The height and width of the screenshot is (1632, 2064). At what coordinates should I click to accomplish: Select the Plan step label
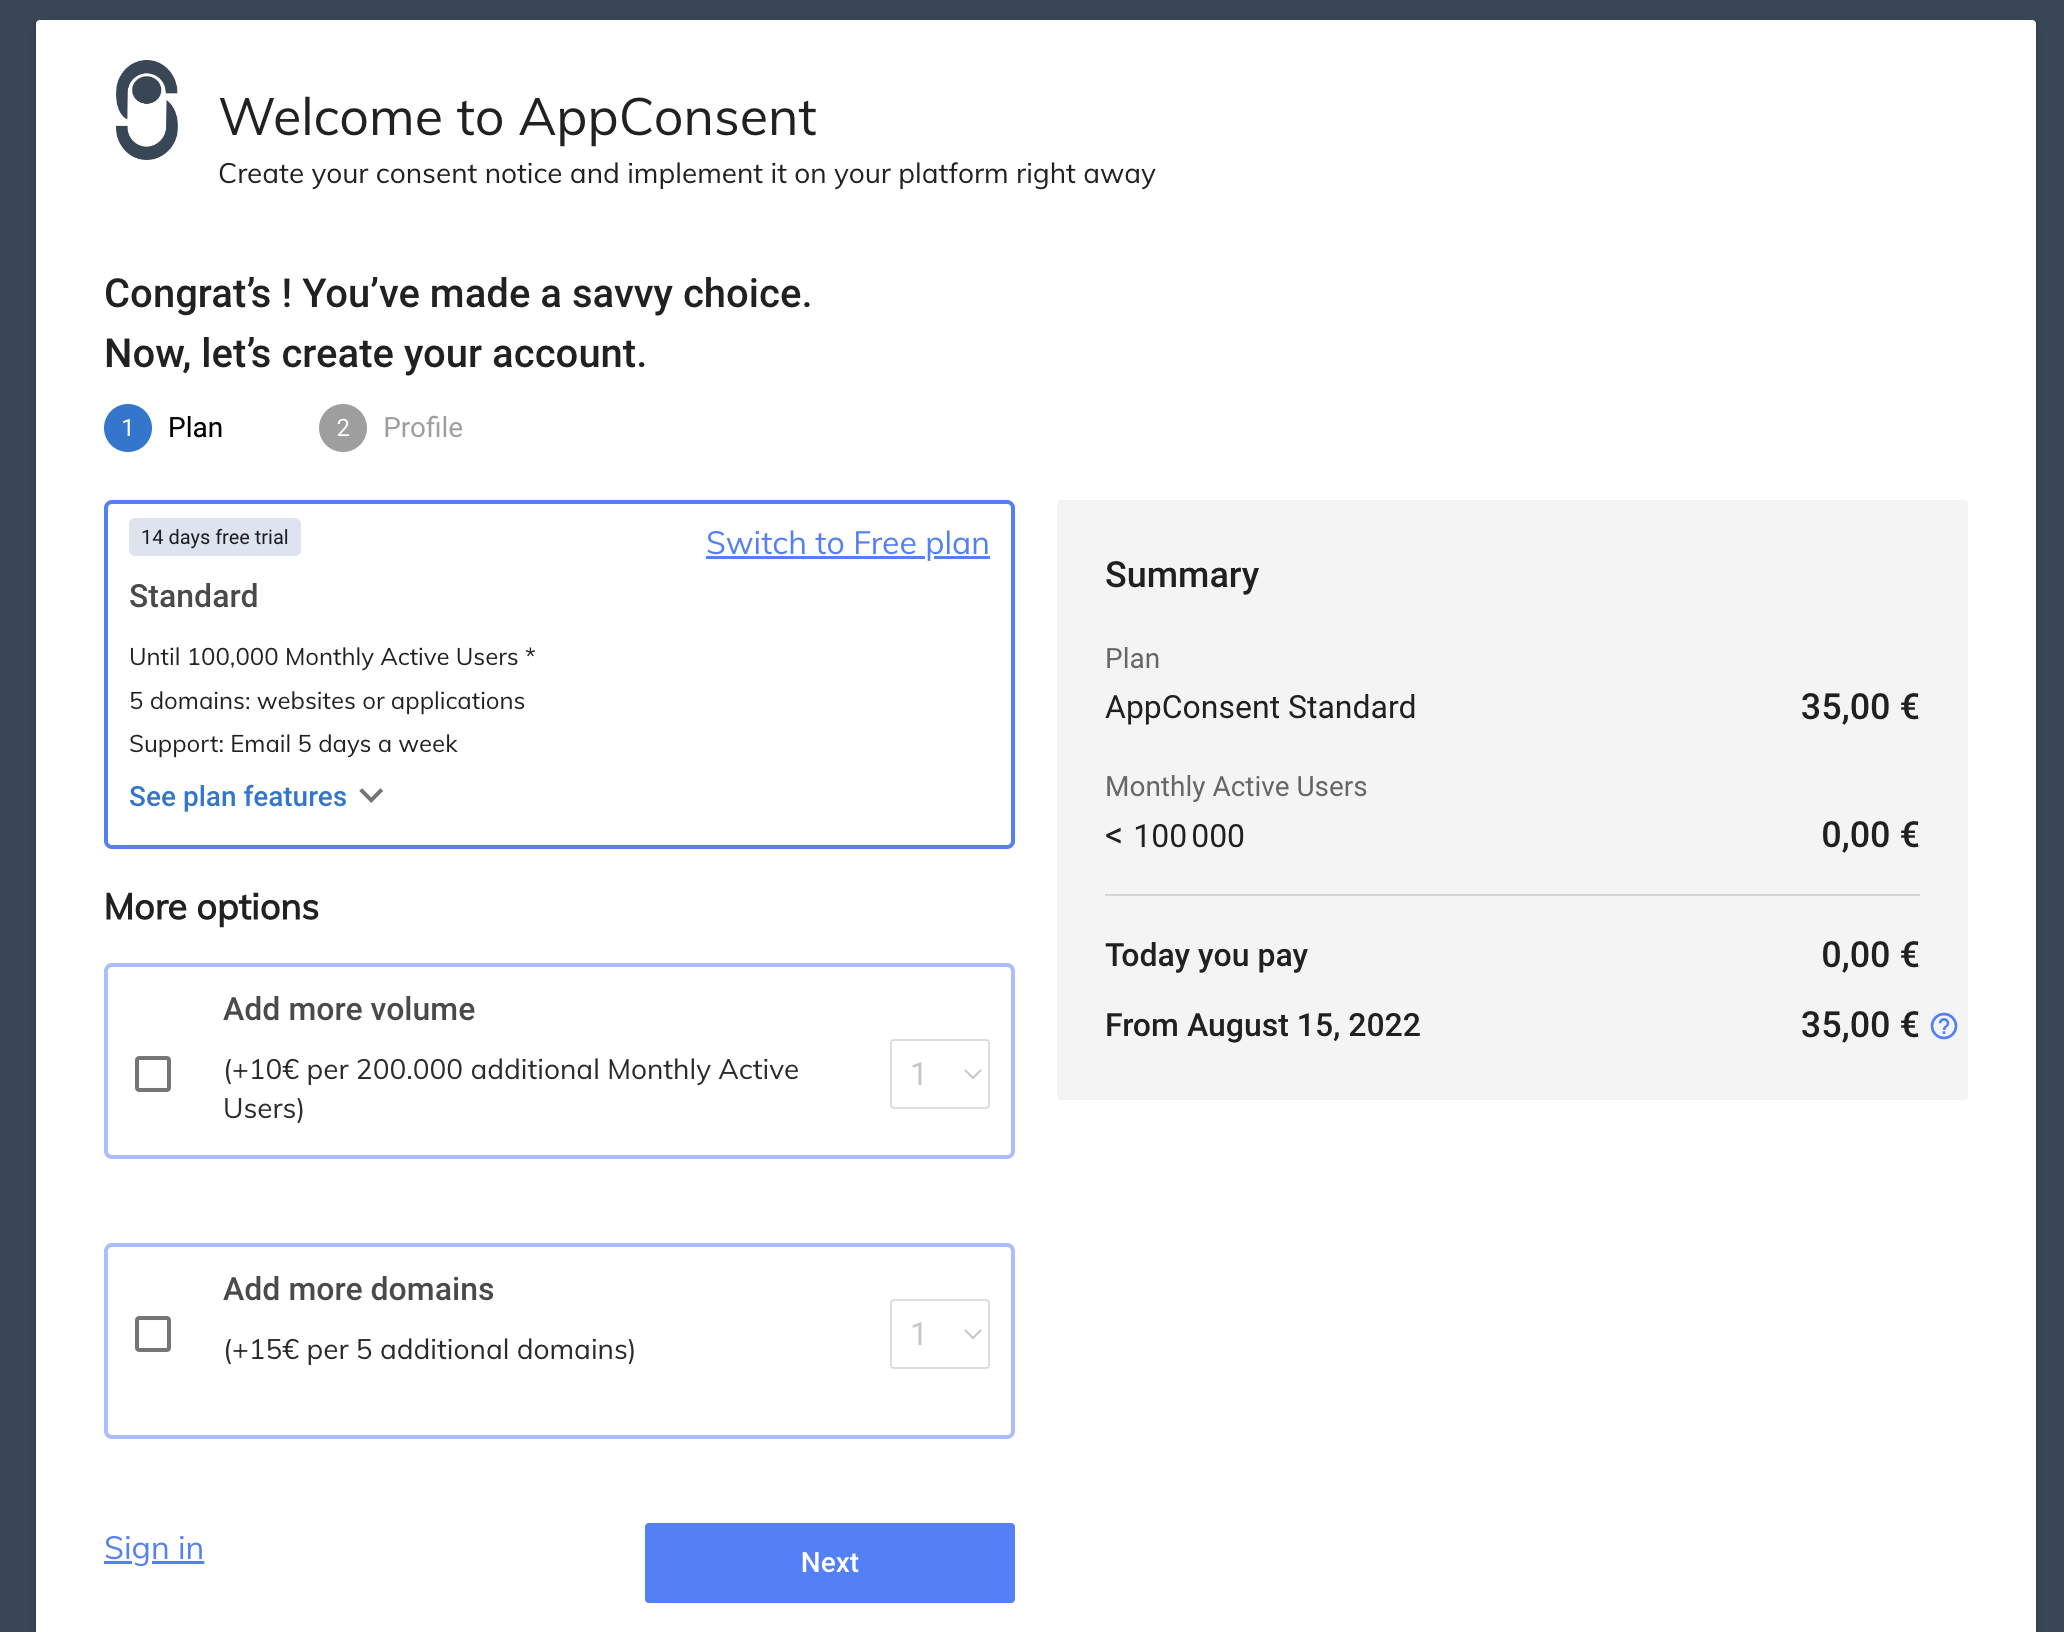tap(195, 428)
